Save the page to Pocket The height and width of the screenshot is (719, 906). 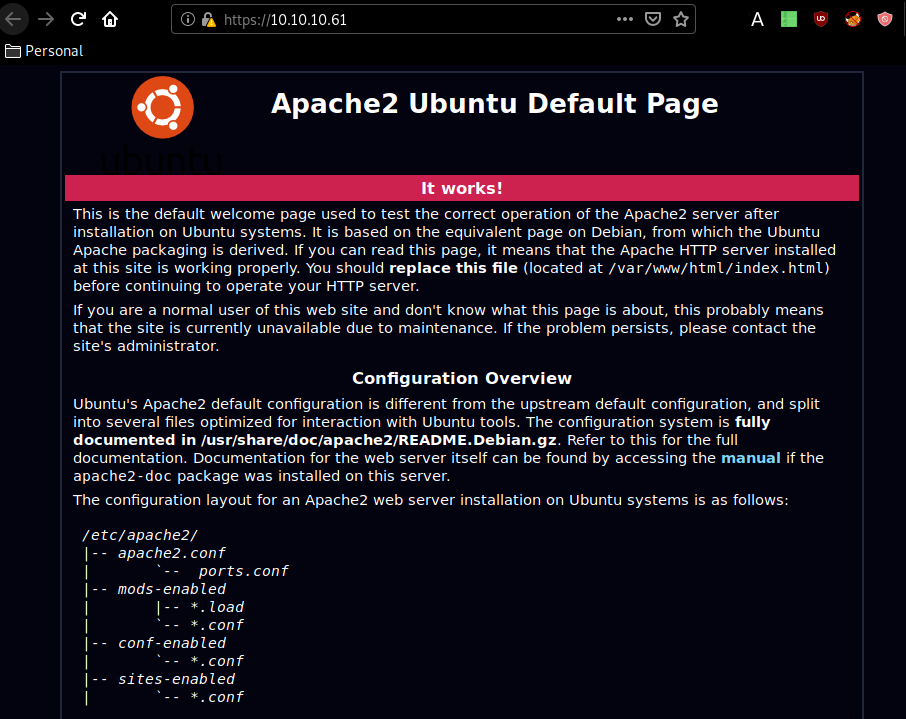click(652, 19)
